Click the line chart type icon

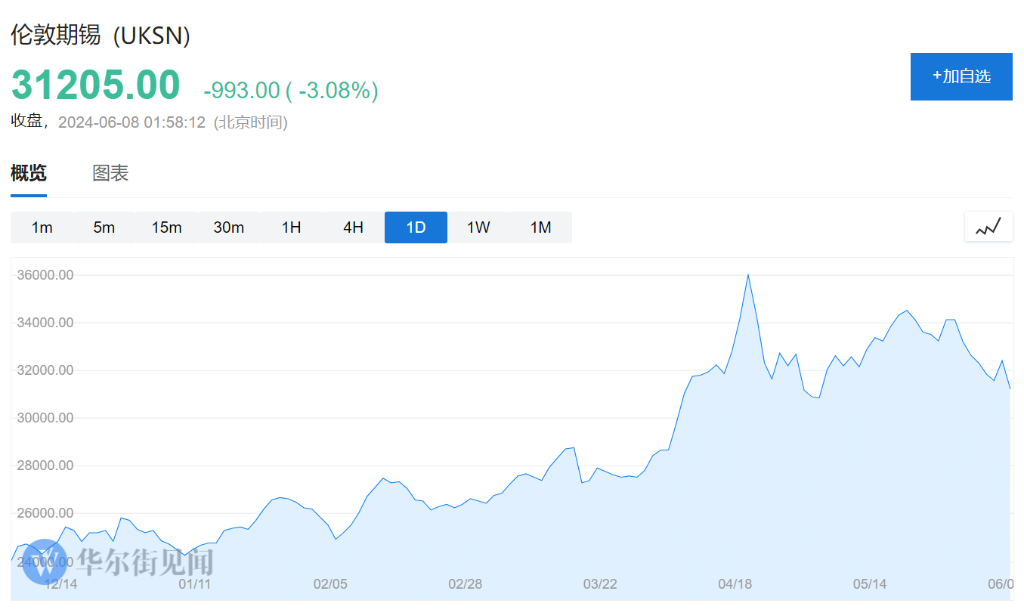pyautogui.click(x=988, y=227)
